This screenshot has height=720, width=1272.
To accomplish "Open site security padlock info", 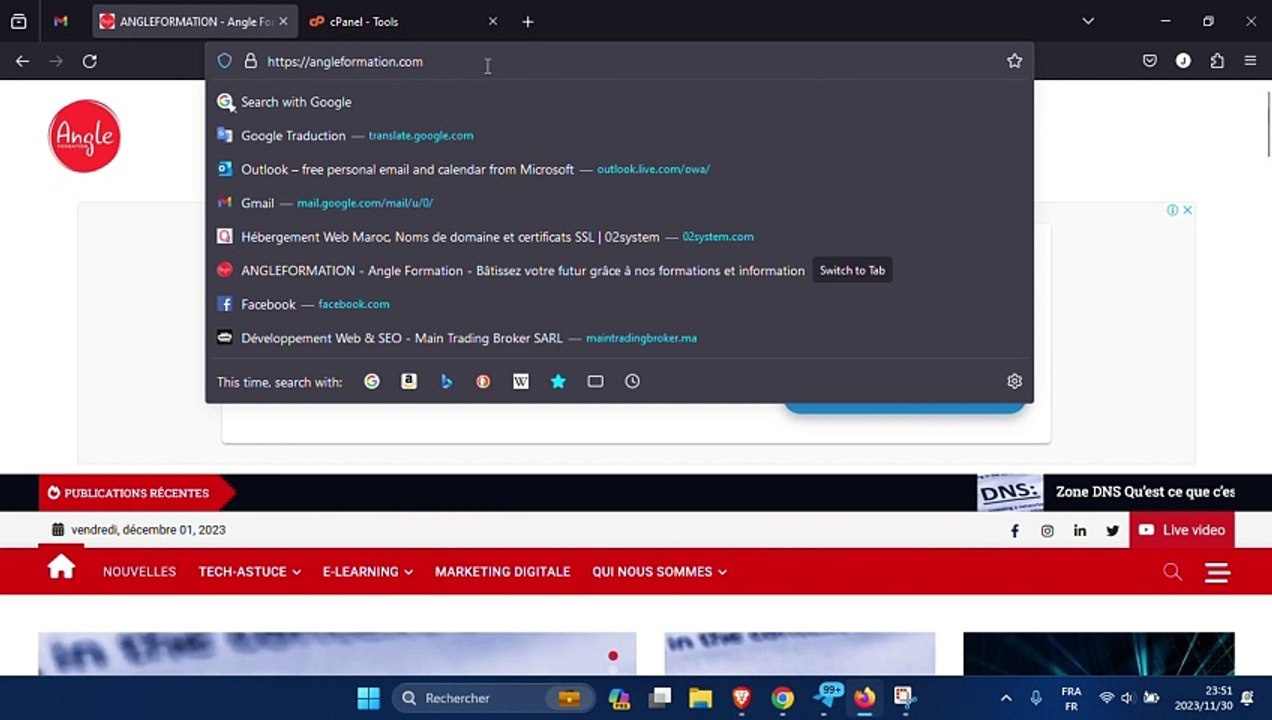I will pyautogui.click(x=251, y=61).
